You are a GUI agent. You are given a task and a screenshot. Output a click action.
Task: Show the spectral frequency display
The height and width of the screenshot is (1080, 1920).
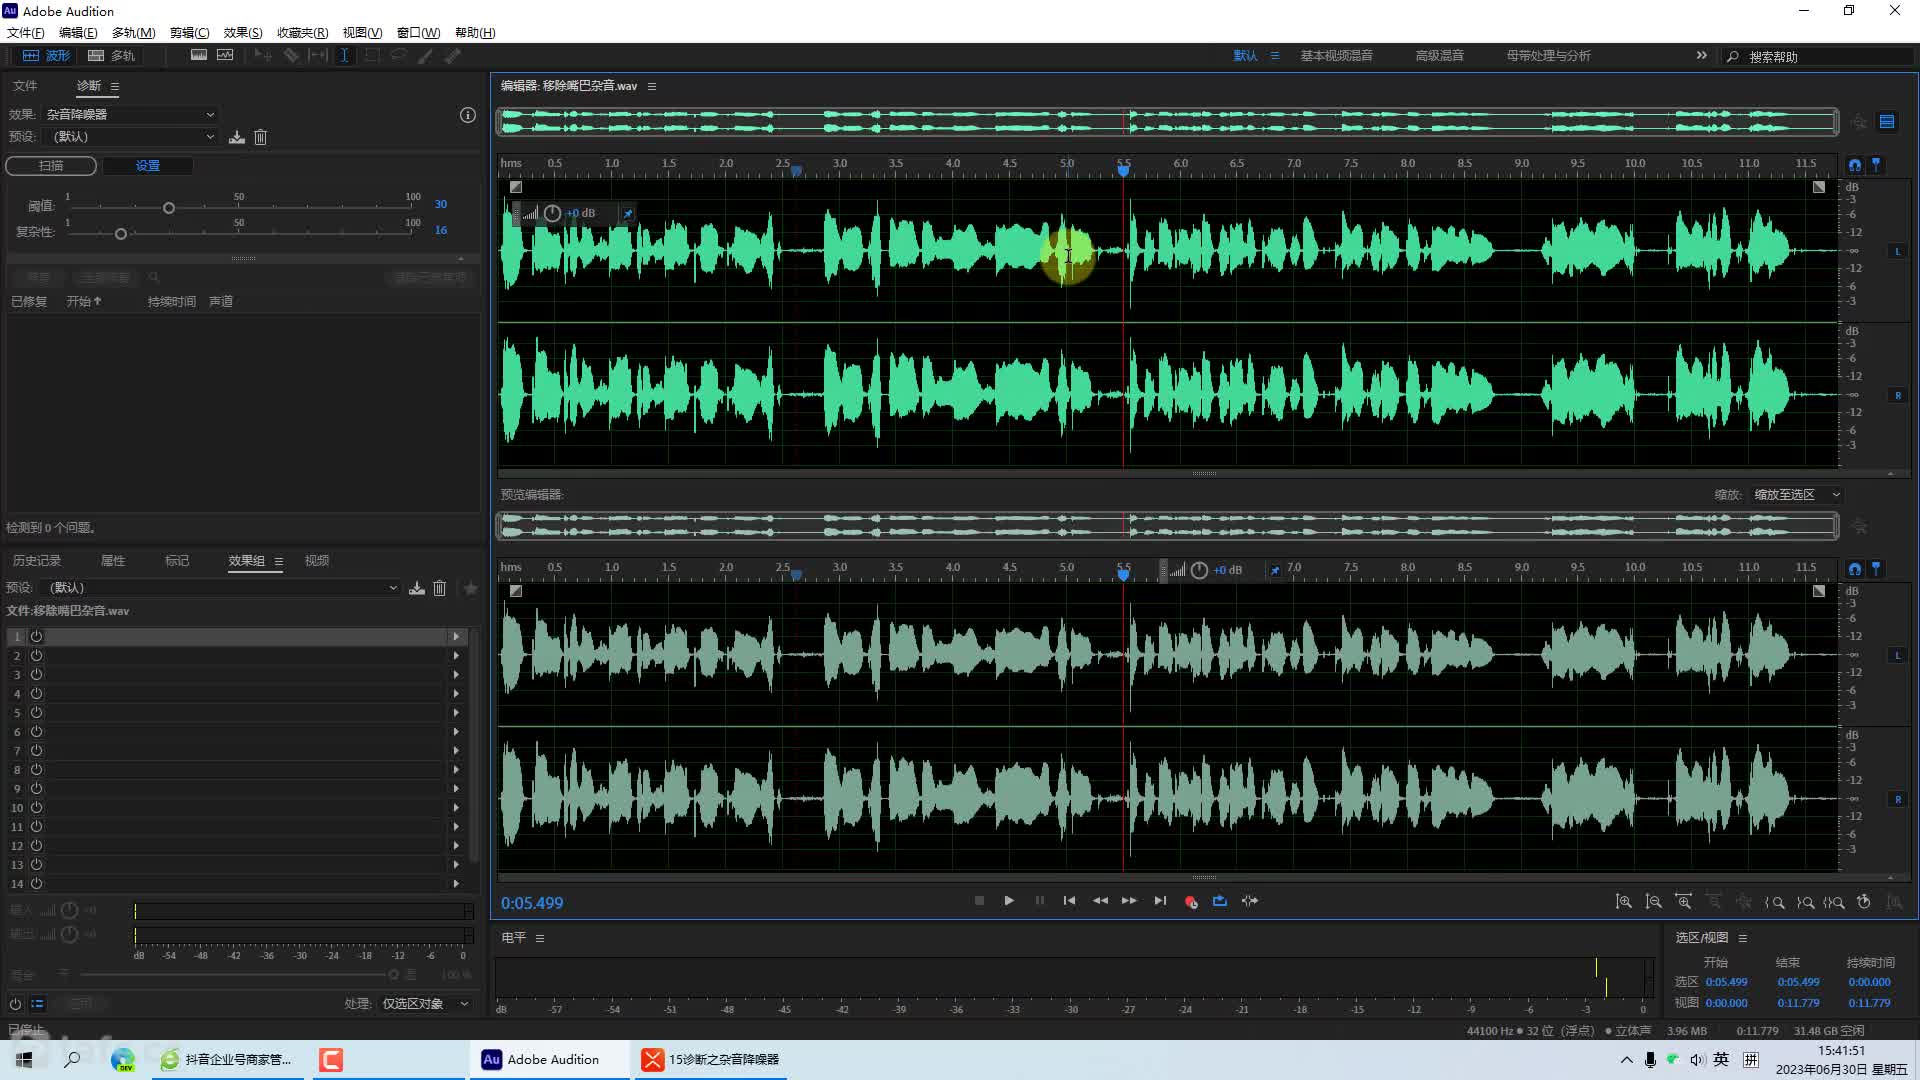coord(199,55)
